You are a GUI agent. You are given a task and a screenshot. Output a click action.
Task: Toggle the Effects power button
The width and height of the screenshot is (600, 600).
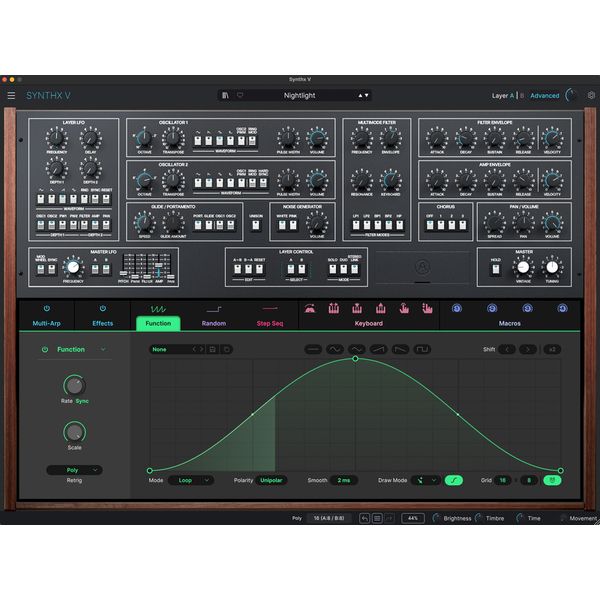103,308
